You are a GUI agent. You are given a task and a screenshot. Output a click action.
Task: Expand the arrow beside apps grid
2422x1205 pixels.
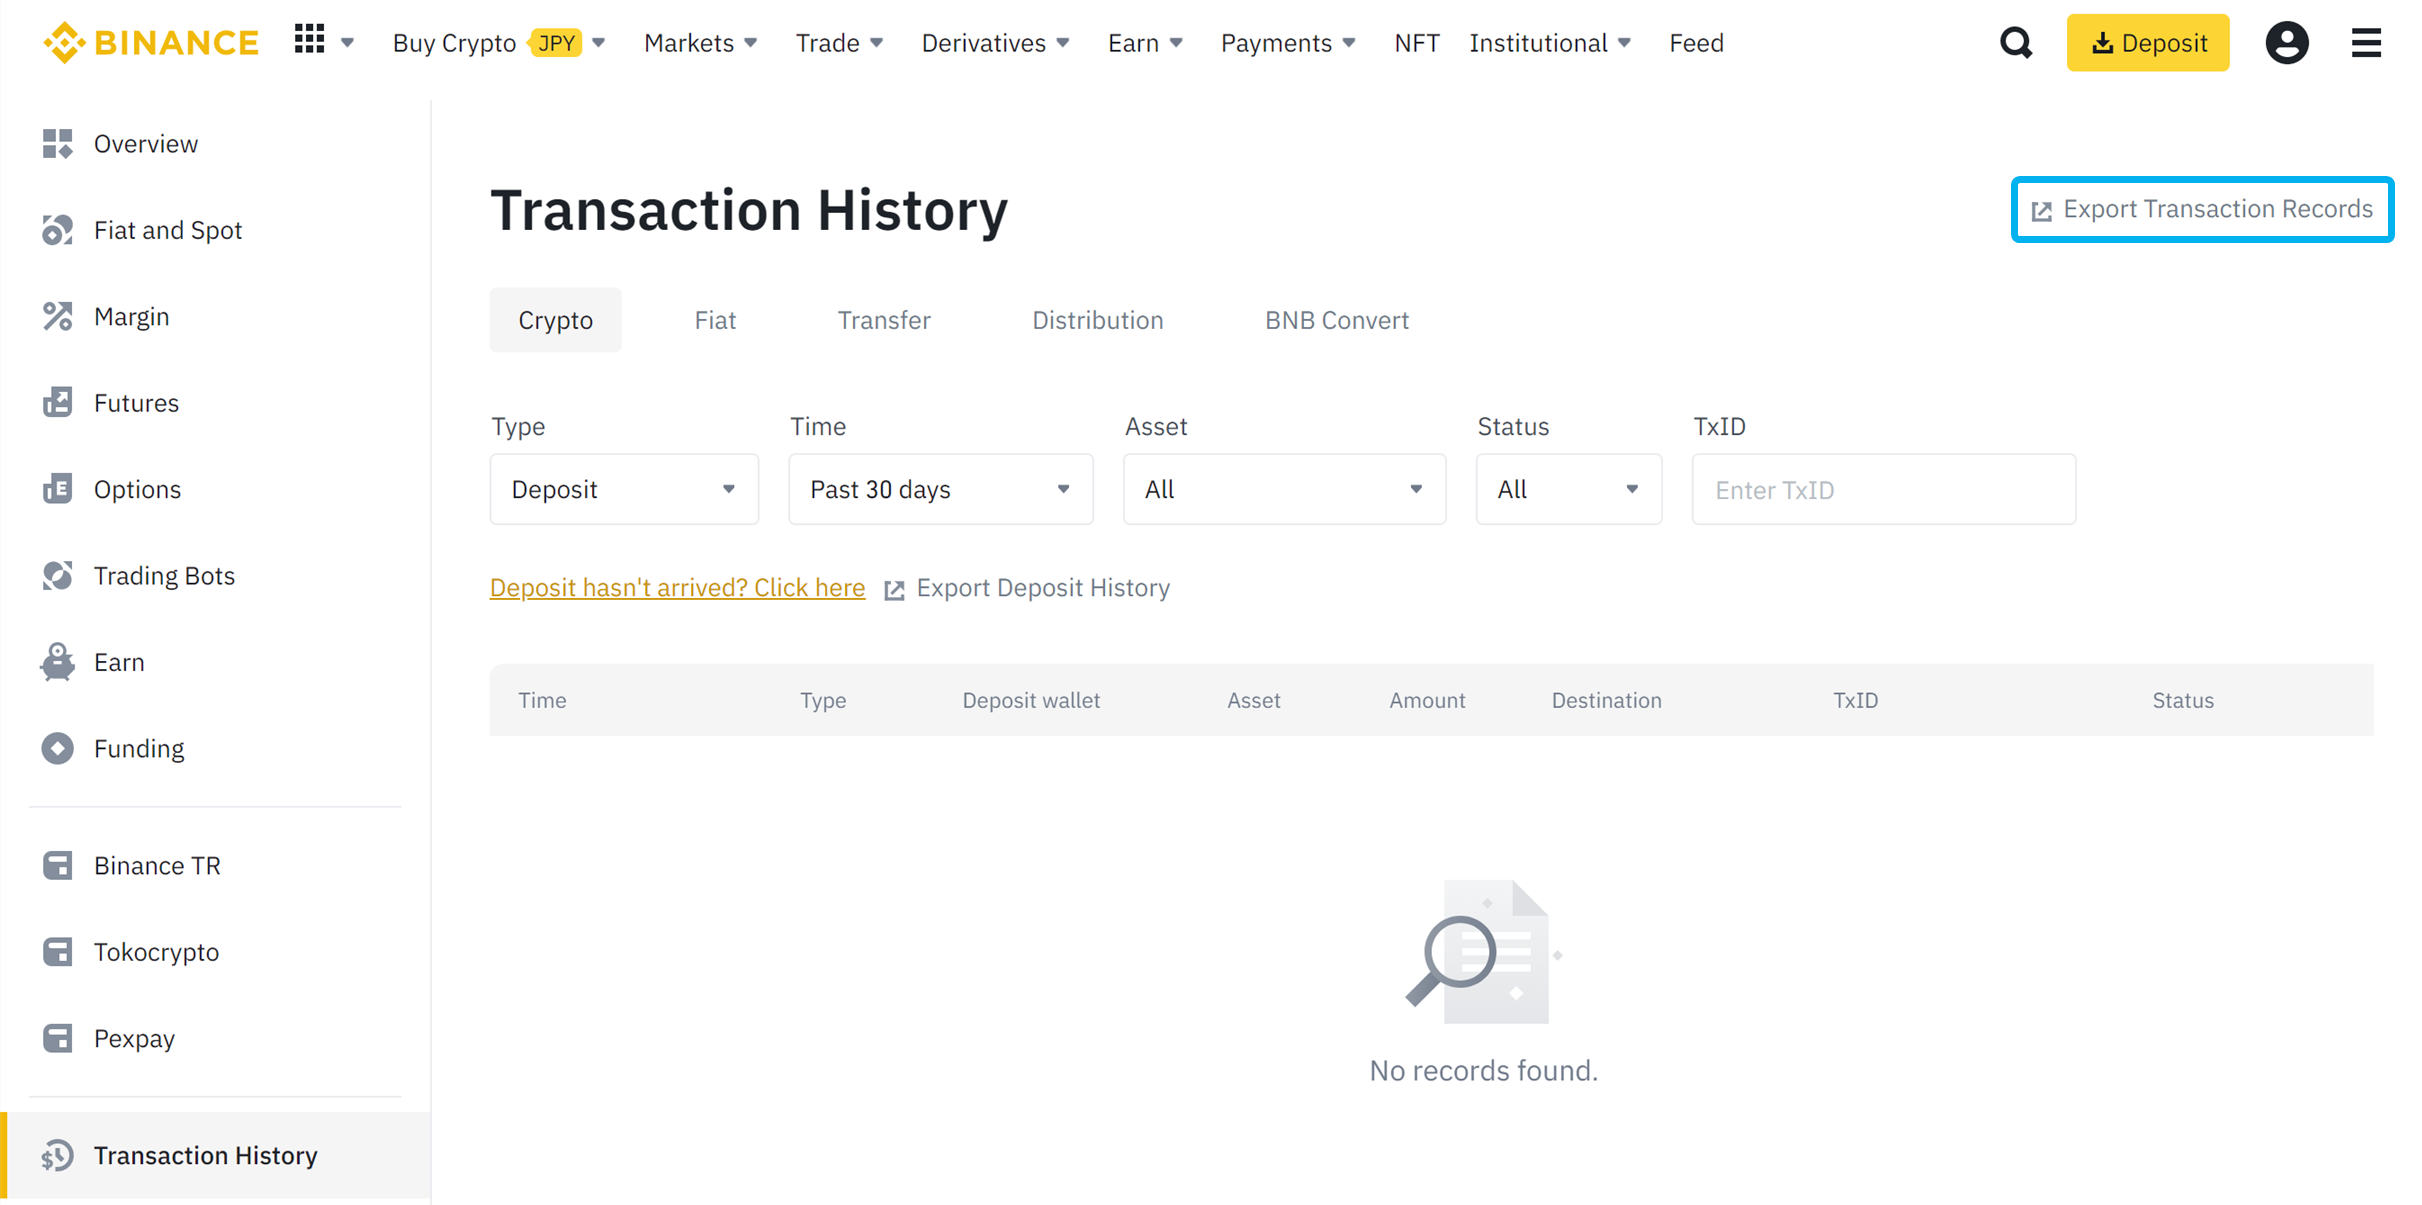point(348,43)
